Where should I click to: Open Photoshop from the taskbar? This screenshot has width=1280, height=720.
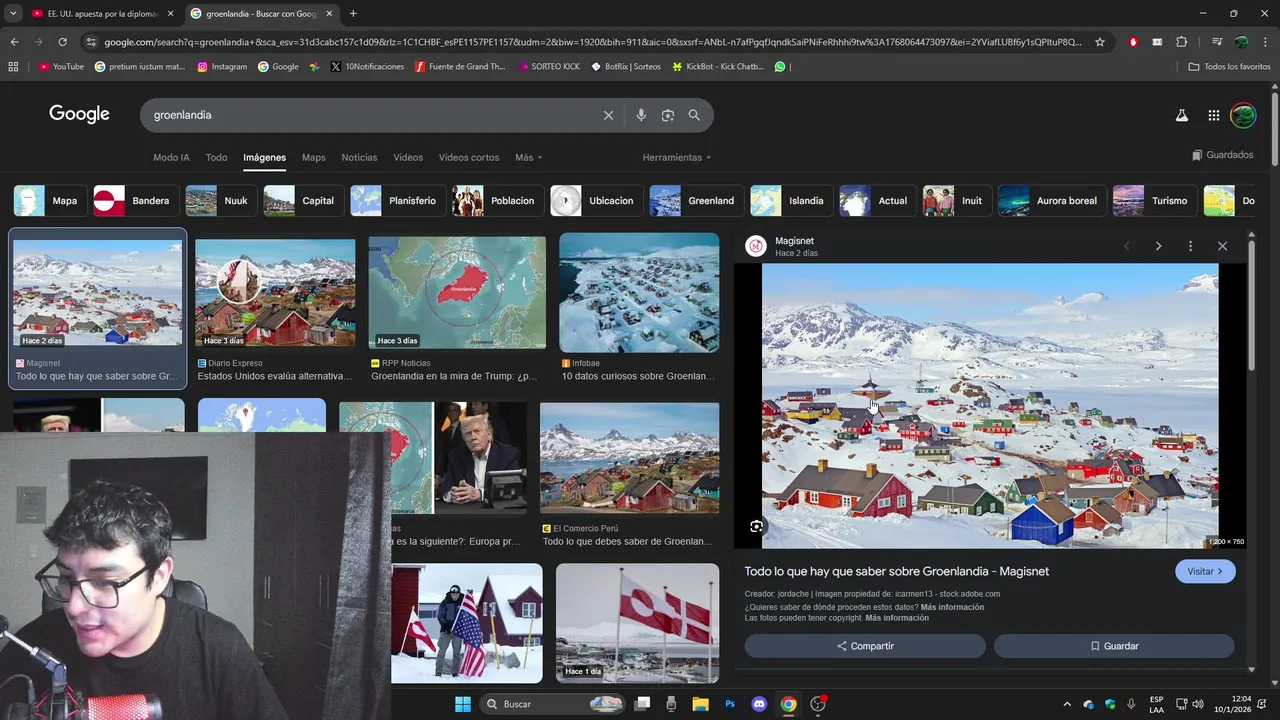730,704
